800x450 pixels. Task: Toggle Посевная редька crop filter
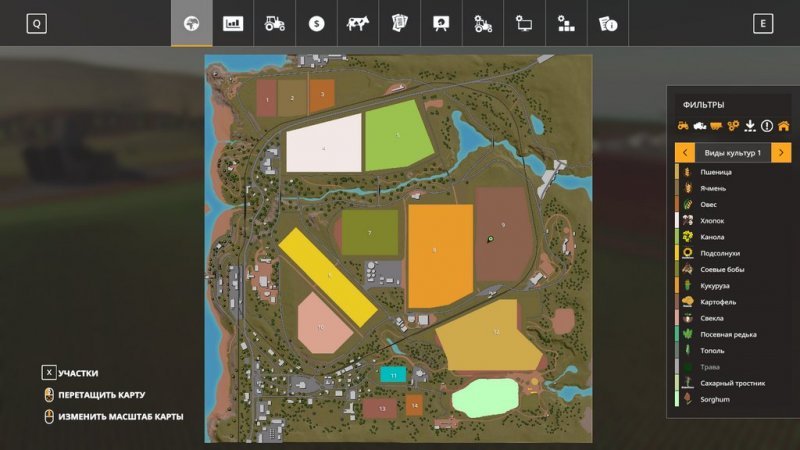pos(733,335)
